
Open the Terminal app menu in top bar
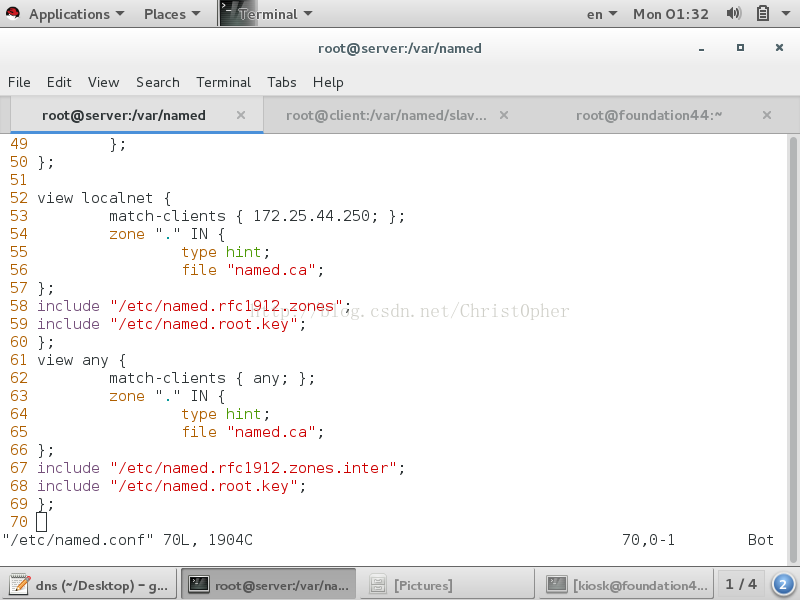pos(274,14)
